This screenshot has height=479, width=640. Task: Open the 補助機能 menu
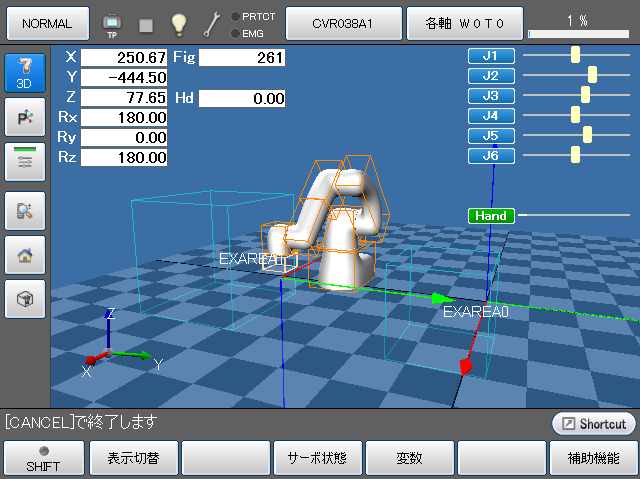click(593, 459)
